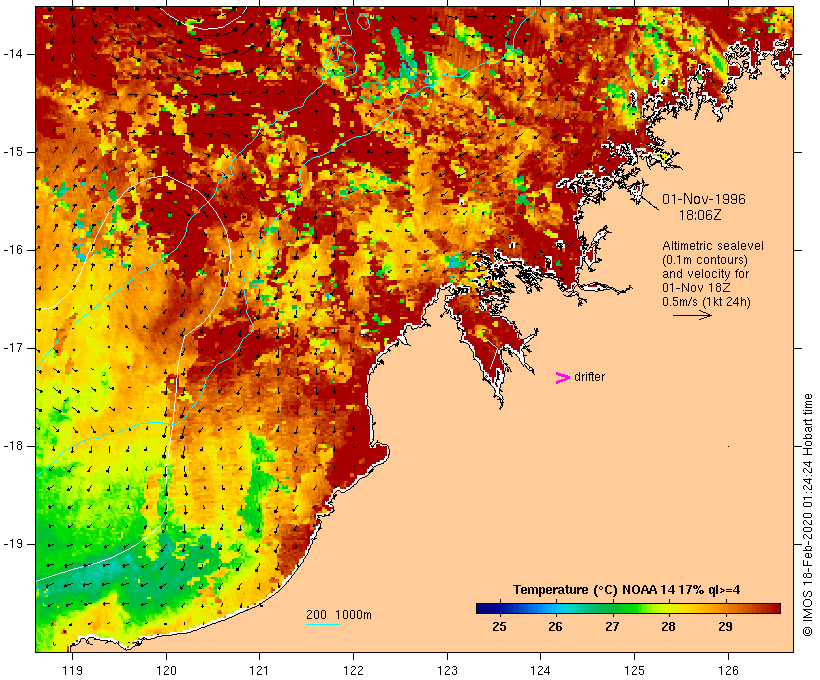Click latitude axis label '-18'
The image size is (820, 680).
click(12, 446)
